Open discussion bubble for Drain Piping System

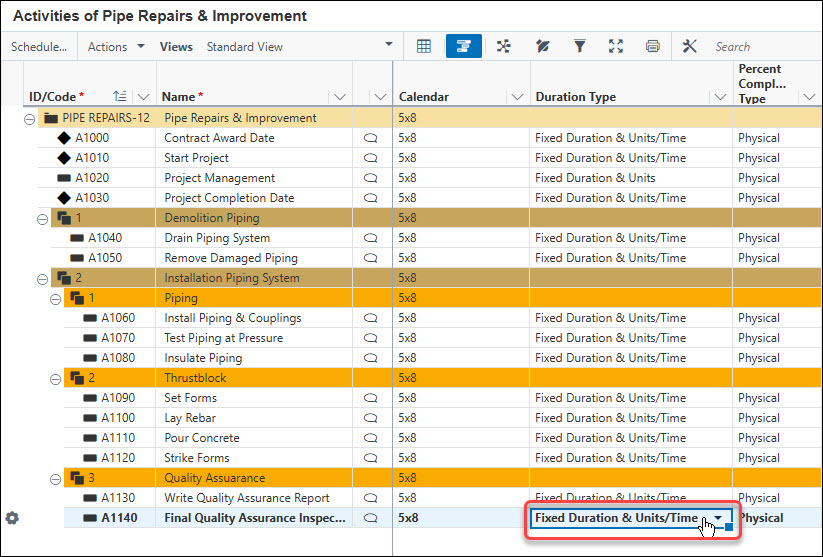tap(371, 238)
